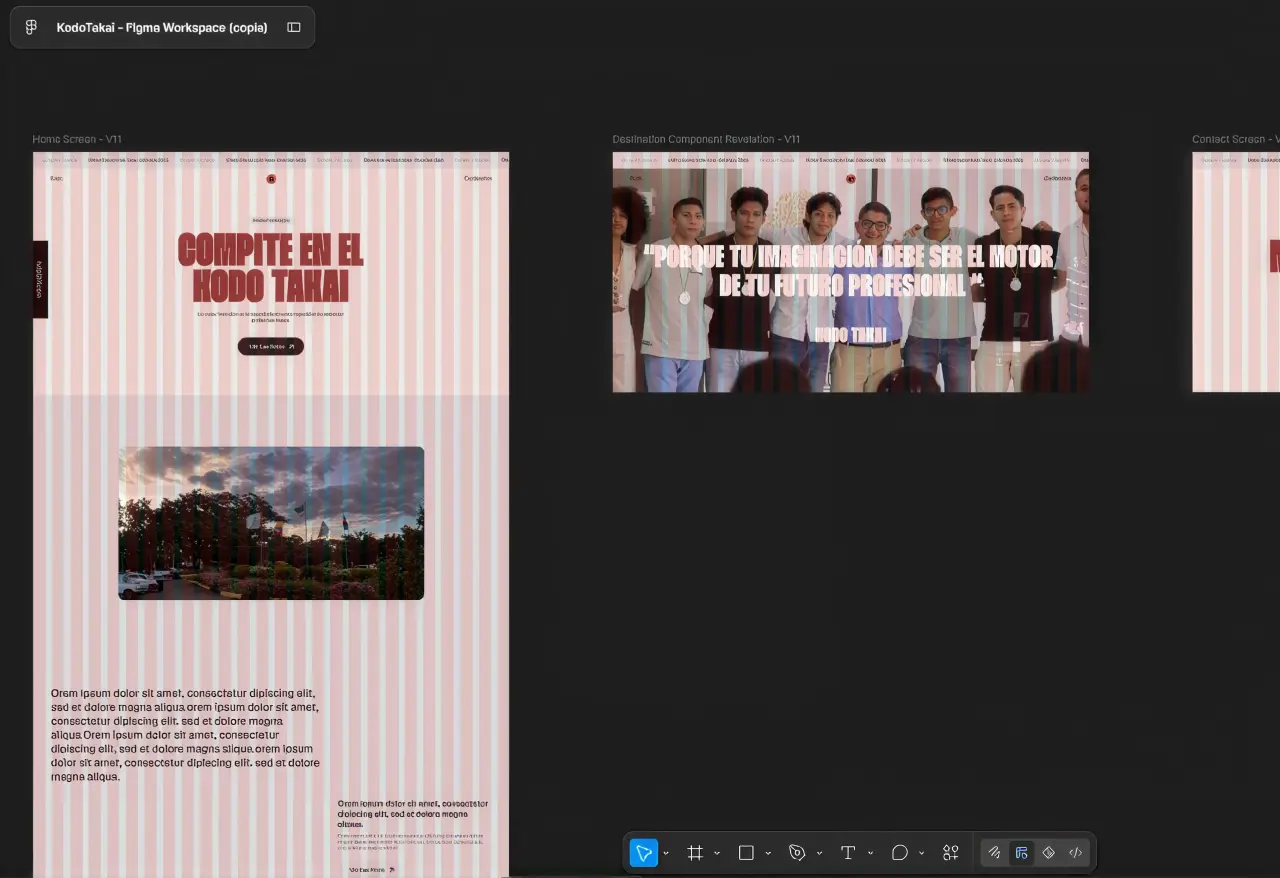Image resolution: width=1280 pixels, height=878 pixels.
Task: Switch to the diamond-icon mode in toolbar
Action: (1049, 853)
